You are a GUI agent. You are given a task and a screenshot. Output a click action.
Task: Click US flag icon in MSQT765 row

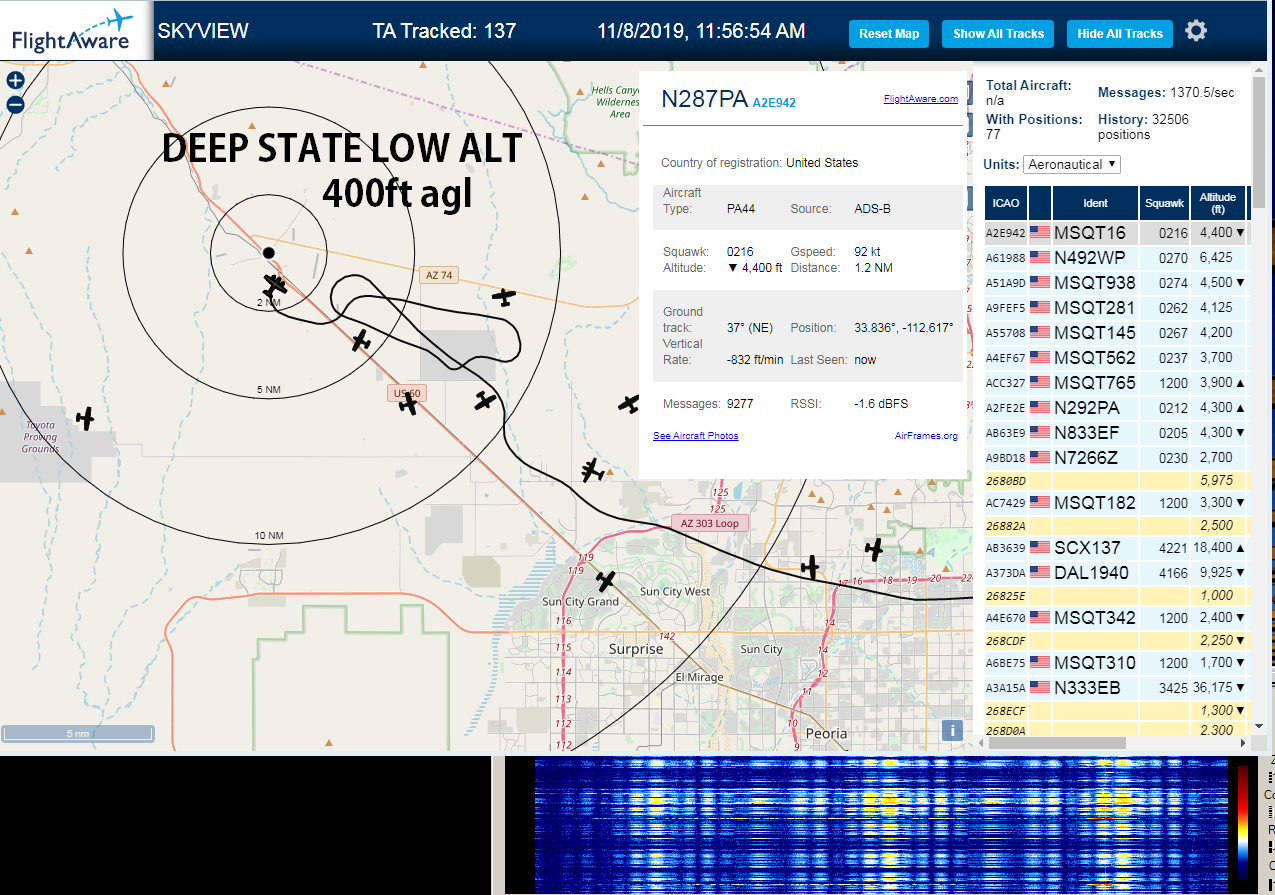pos(1040,382)
